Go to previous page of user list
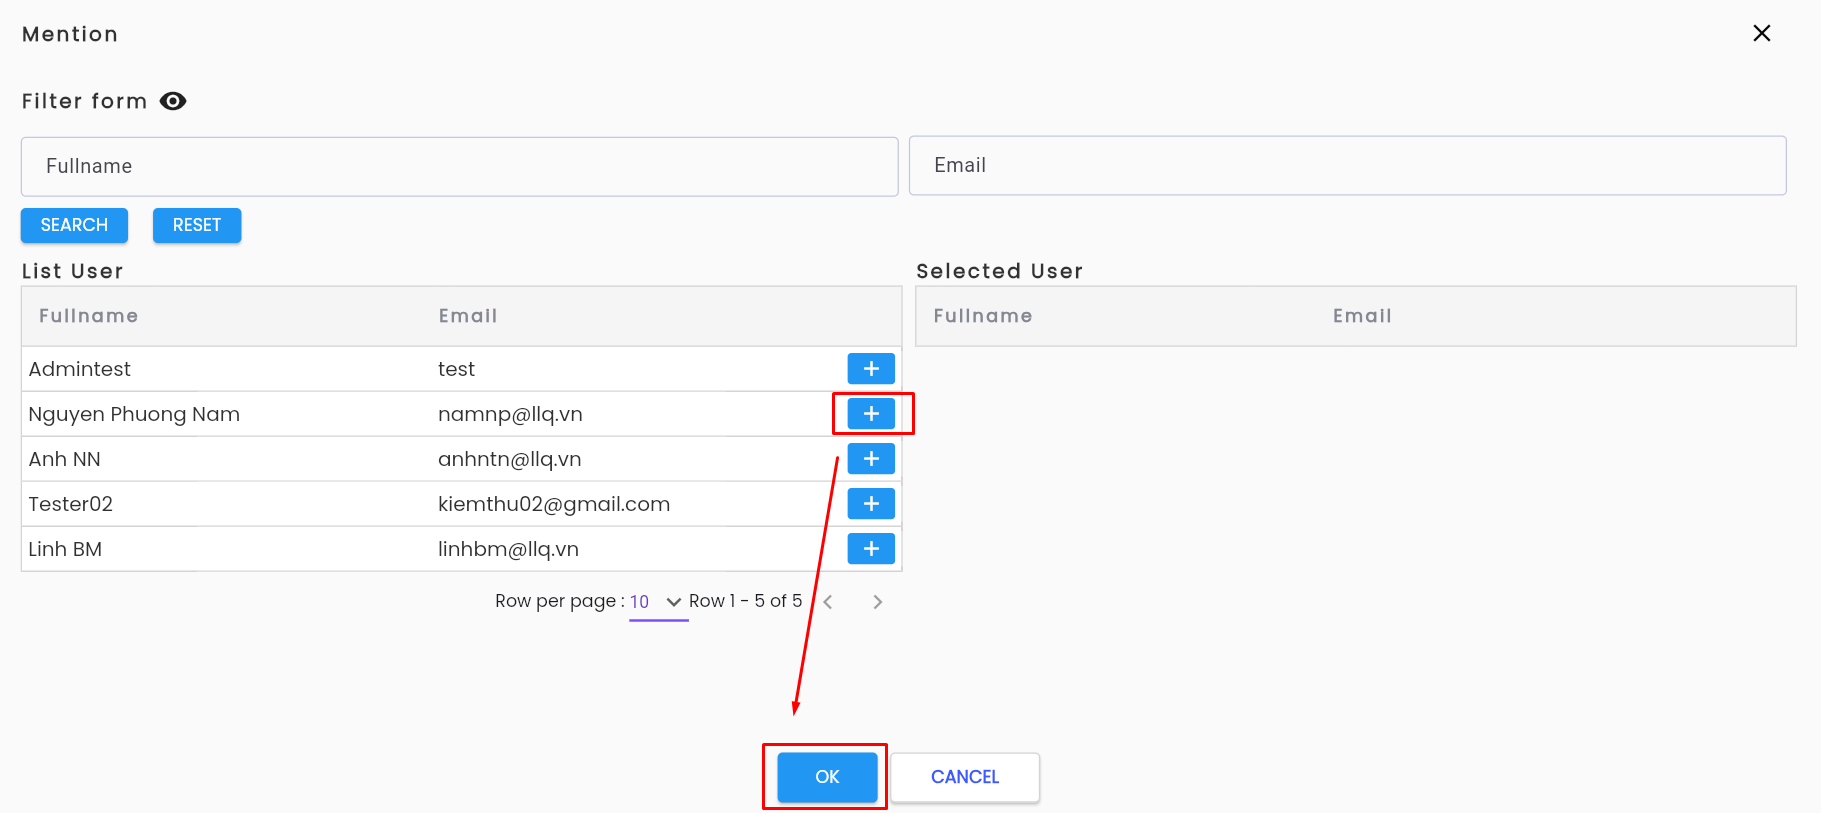1821x813 pixels. coord(828,602)
